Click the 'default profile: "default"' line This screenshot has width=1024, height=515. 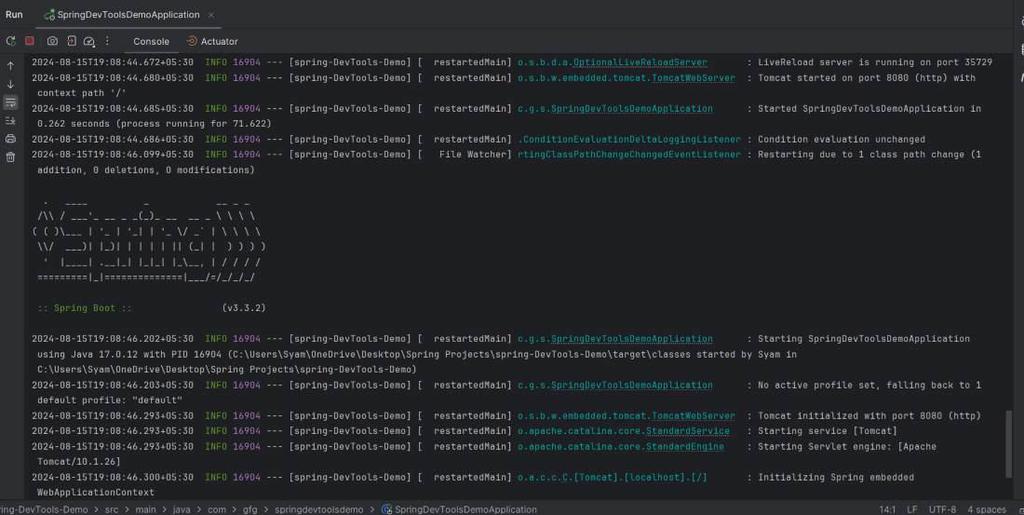point(110,400)
